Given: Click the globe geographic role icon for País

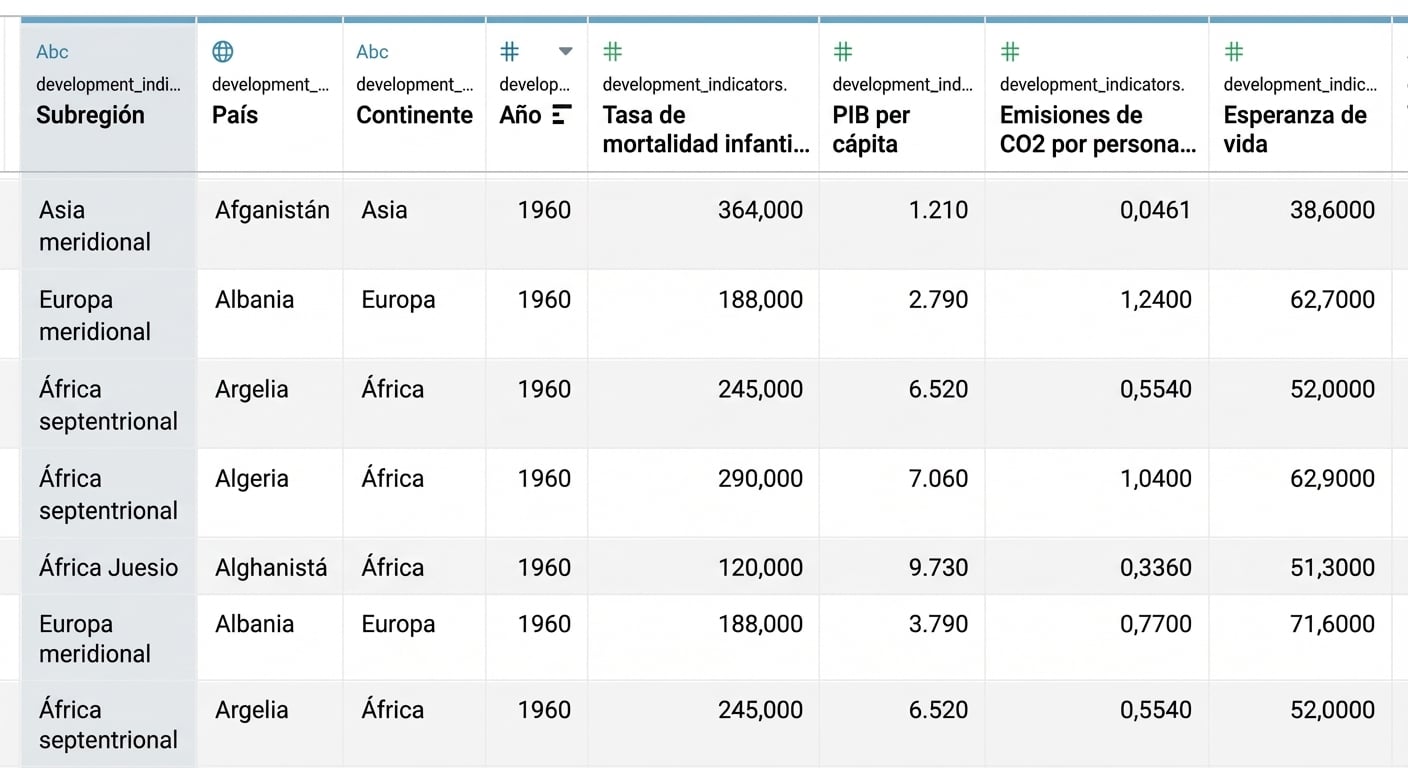Looking at the screenshot, I should click(223, 52).
